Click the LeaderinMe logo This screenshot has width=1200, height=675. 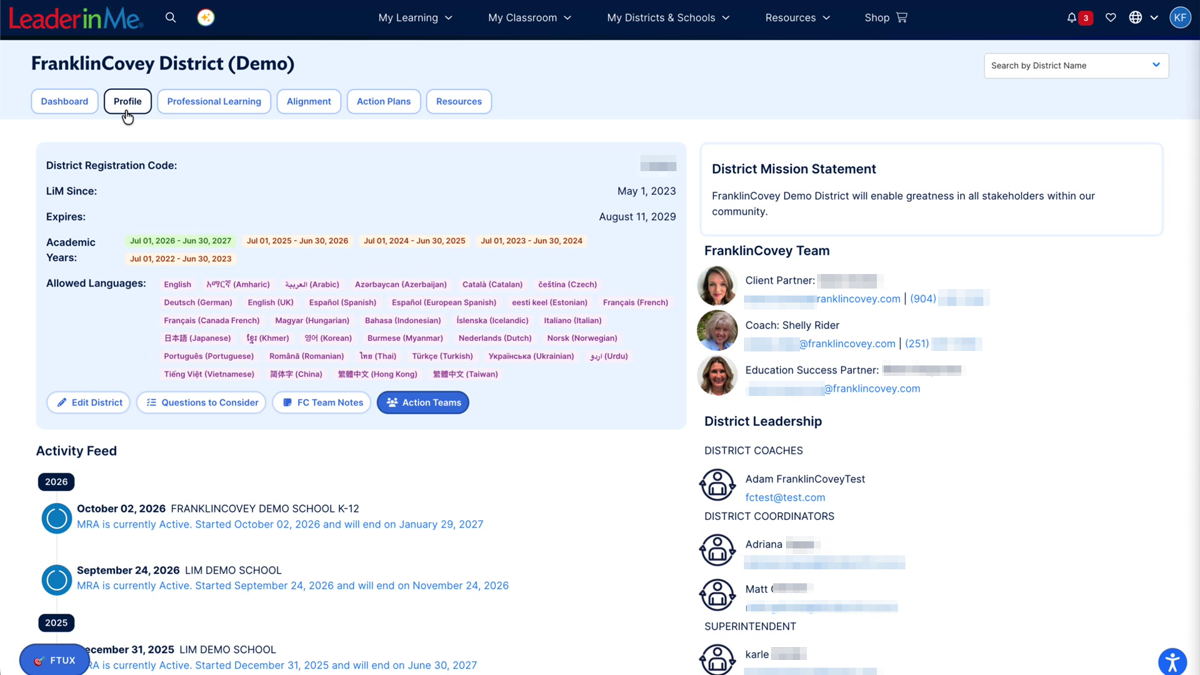76,18
